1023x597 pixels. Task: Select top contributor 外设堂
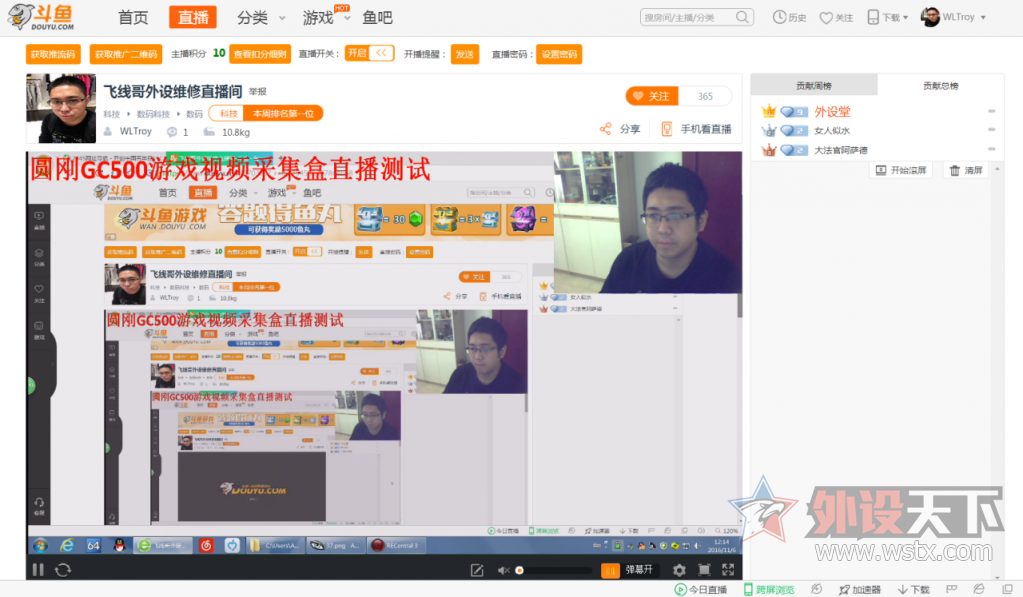[832, 112]
